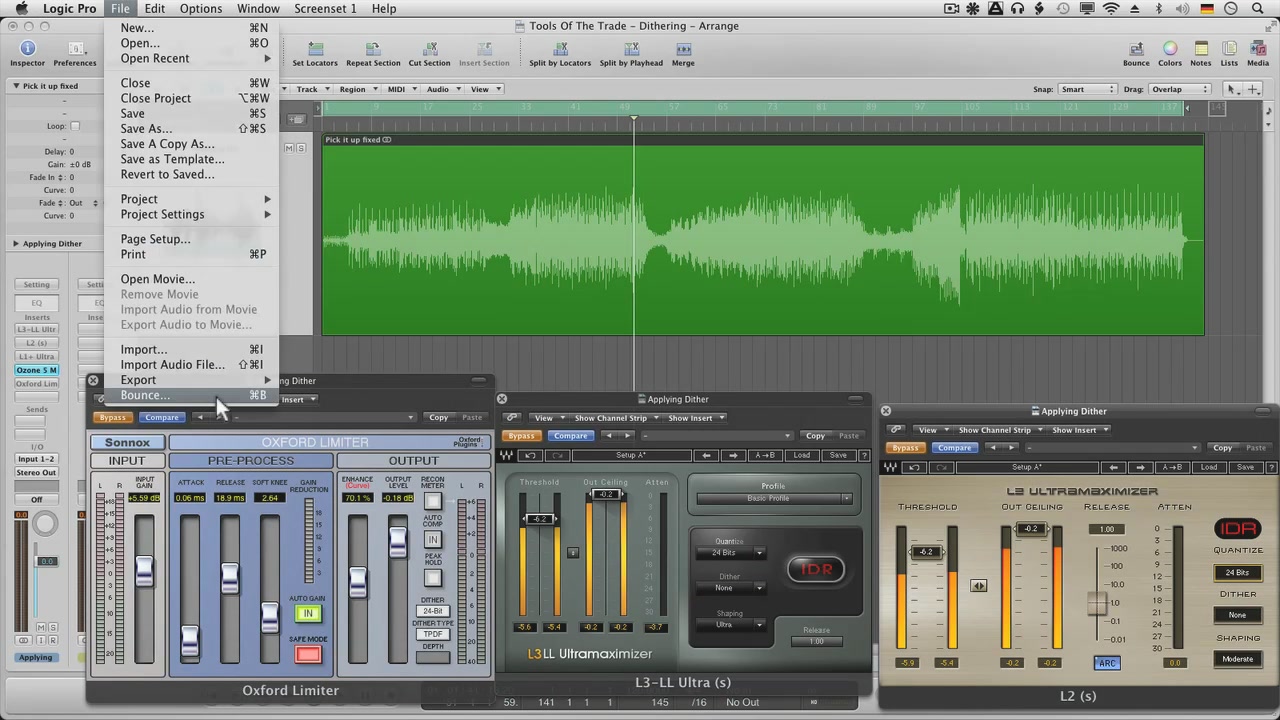Click the Cut Section toolbar icon

click(x=429, y=49)
